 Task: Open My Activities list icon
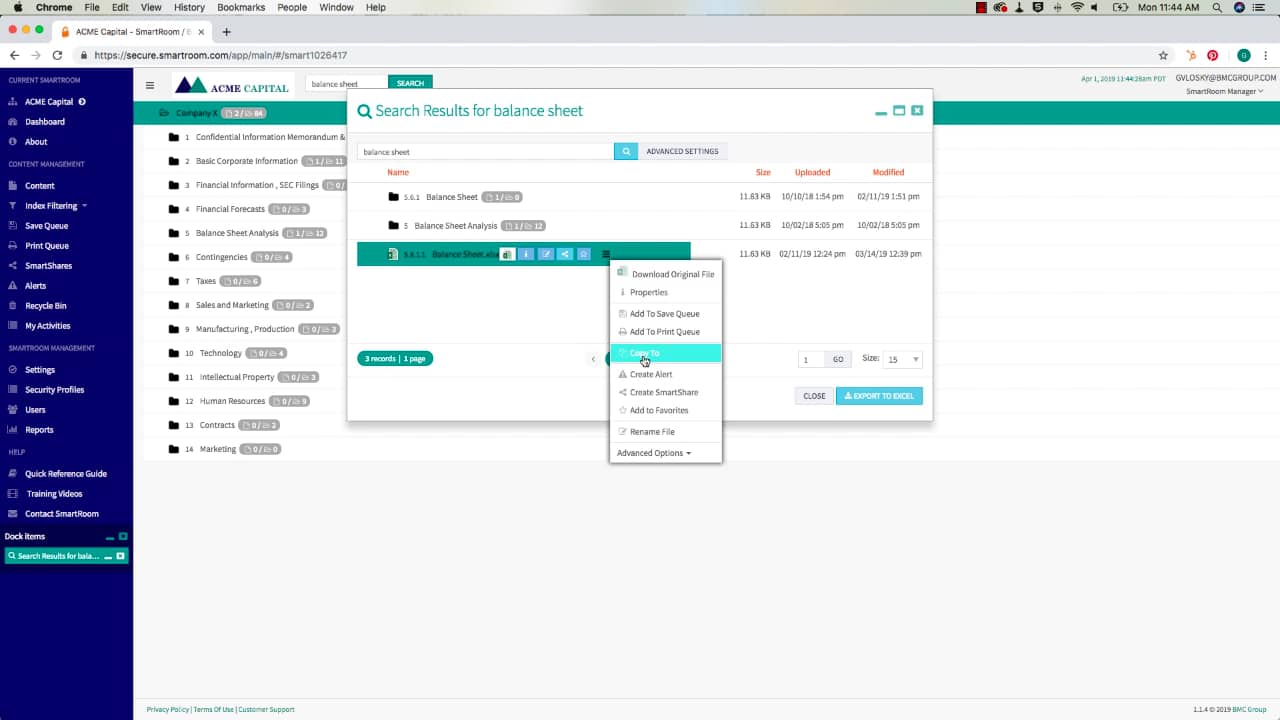click(x=13, y=326)
